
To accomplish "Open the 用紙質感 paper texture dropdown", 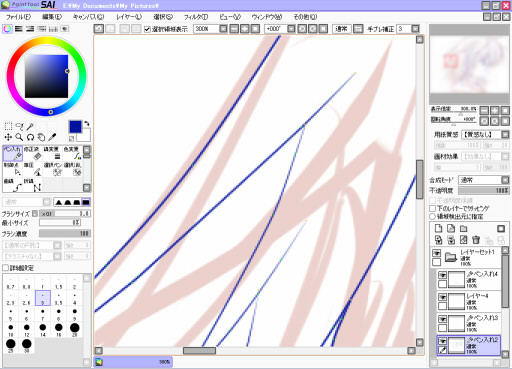I will [505, 135].
